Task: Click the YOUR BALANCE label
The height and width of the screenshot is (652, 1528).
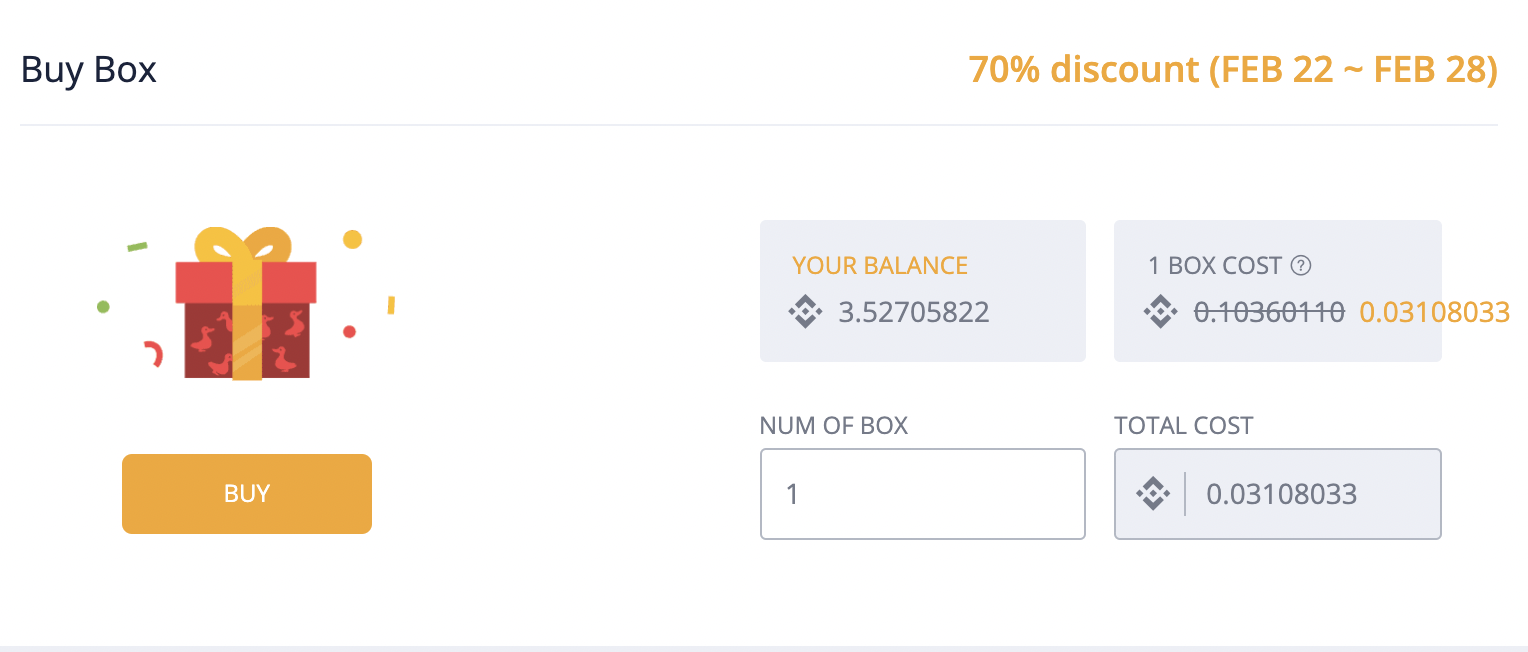Action: (880, 266)
